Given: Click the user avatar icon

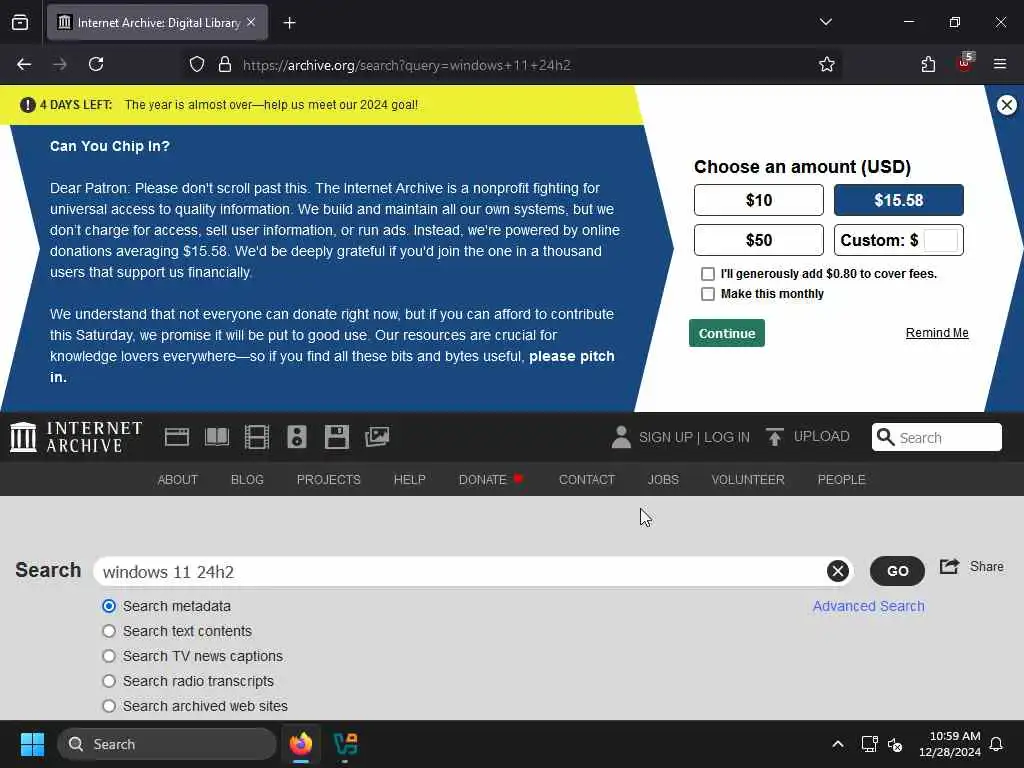Looking at the screenshot, I should click(621, 437).
